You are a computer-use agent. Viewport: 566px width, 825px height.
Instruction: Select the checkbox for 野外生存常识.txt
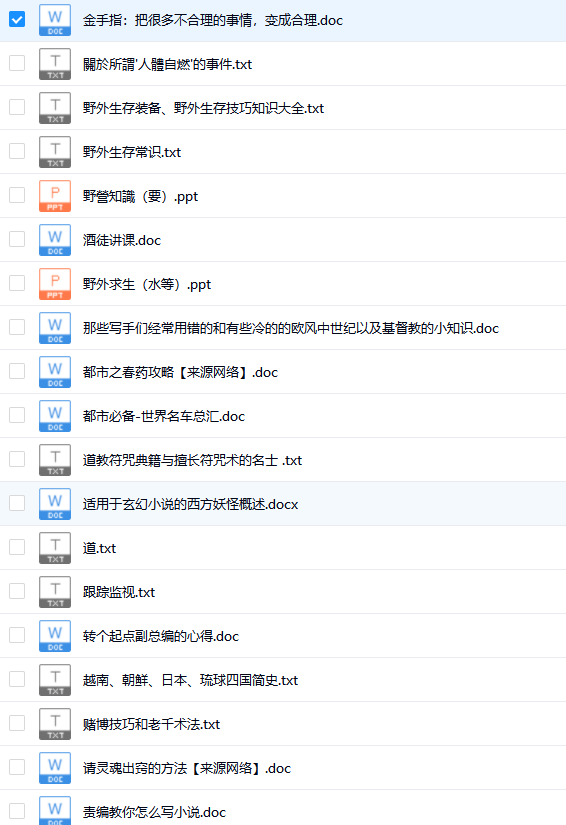[x=17, y=151]
